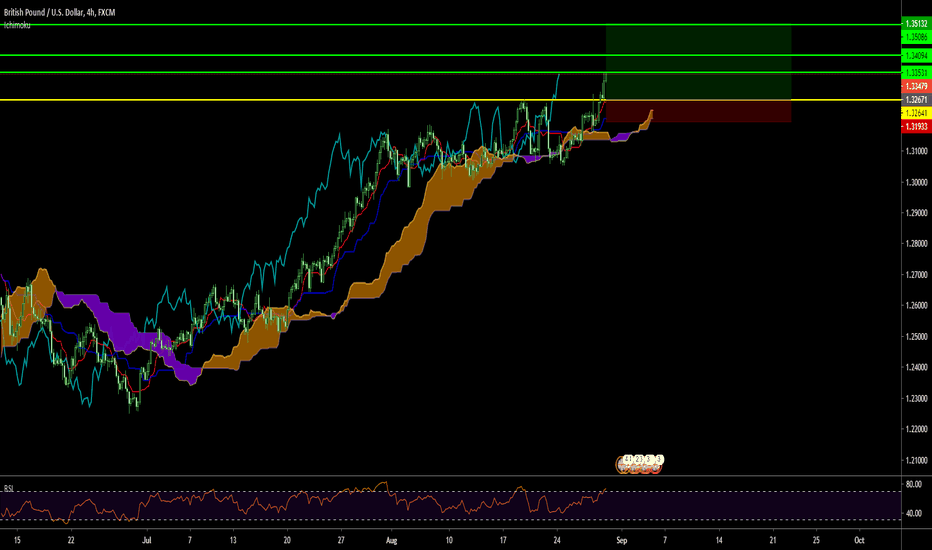The height and width of the screenshot is (550, 932).
Task: Click the 13 date on time axis
Action: coord(233,540)
